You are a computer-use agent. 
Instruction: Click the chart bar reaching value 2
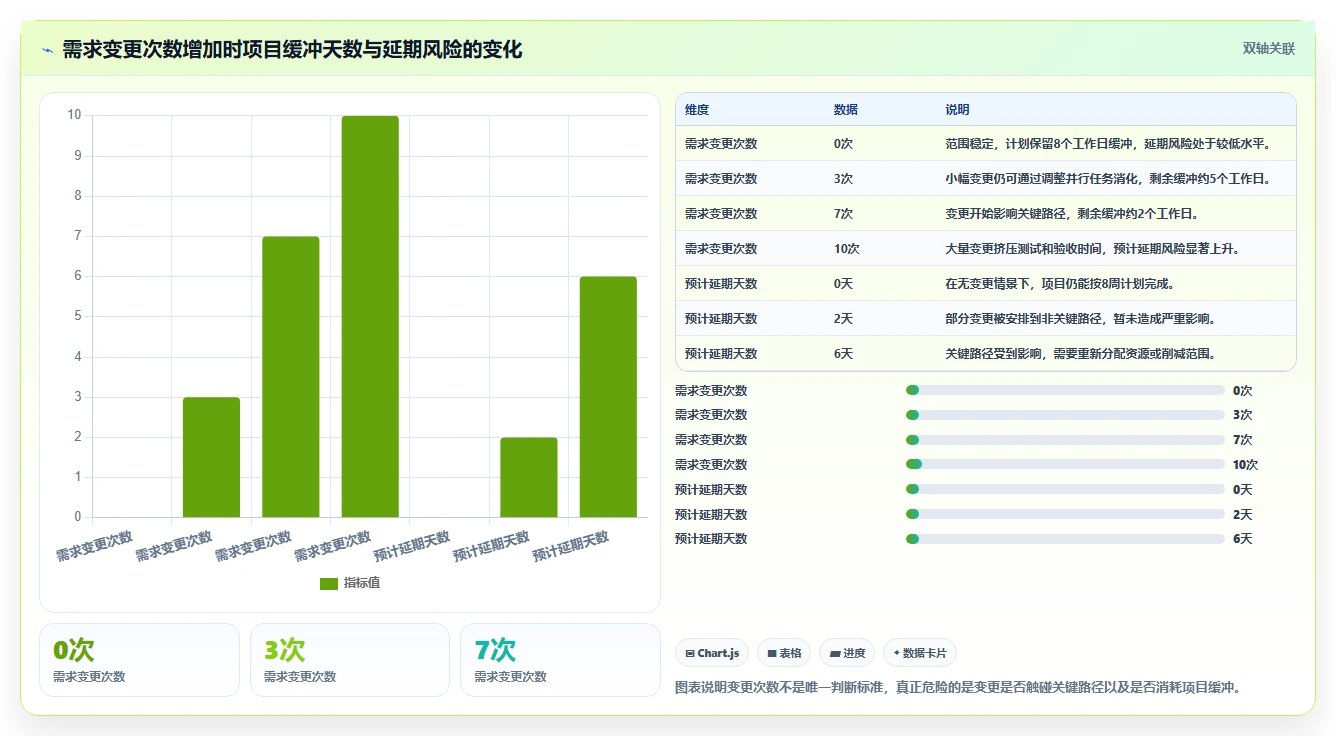click(x=529, y=478)
